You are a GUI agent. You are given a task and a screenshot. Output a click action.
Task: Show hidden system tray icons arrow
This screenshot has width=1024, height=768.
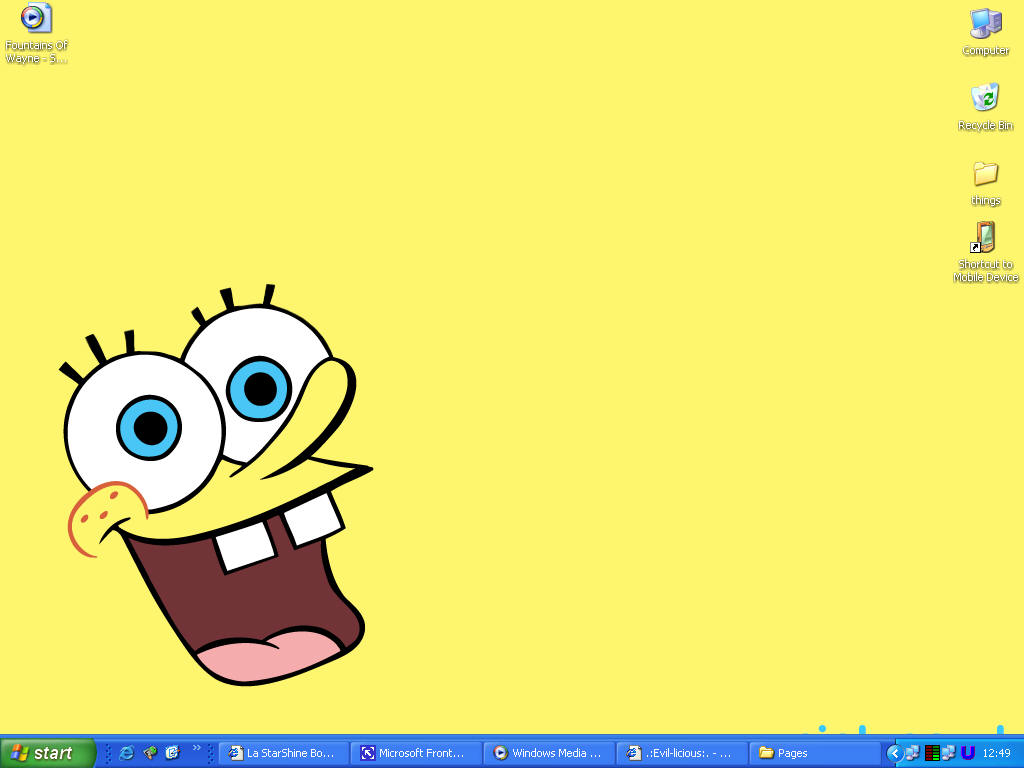point(895,753)
